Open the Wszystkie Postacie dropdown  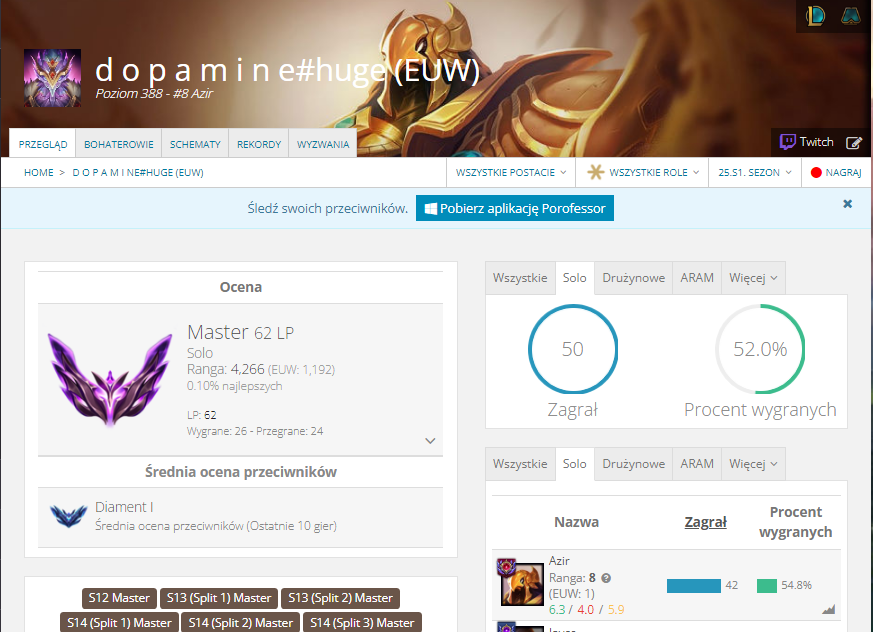(511, 173)
